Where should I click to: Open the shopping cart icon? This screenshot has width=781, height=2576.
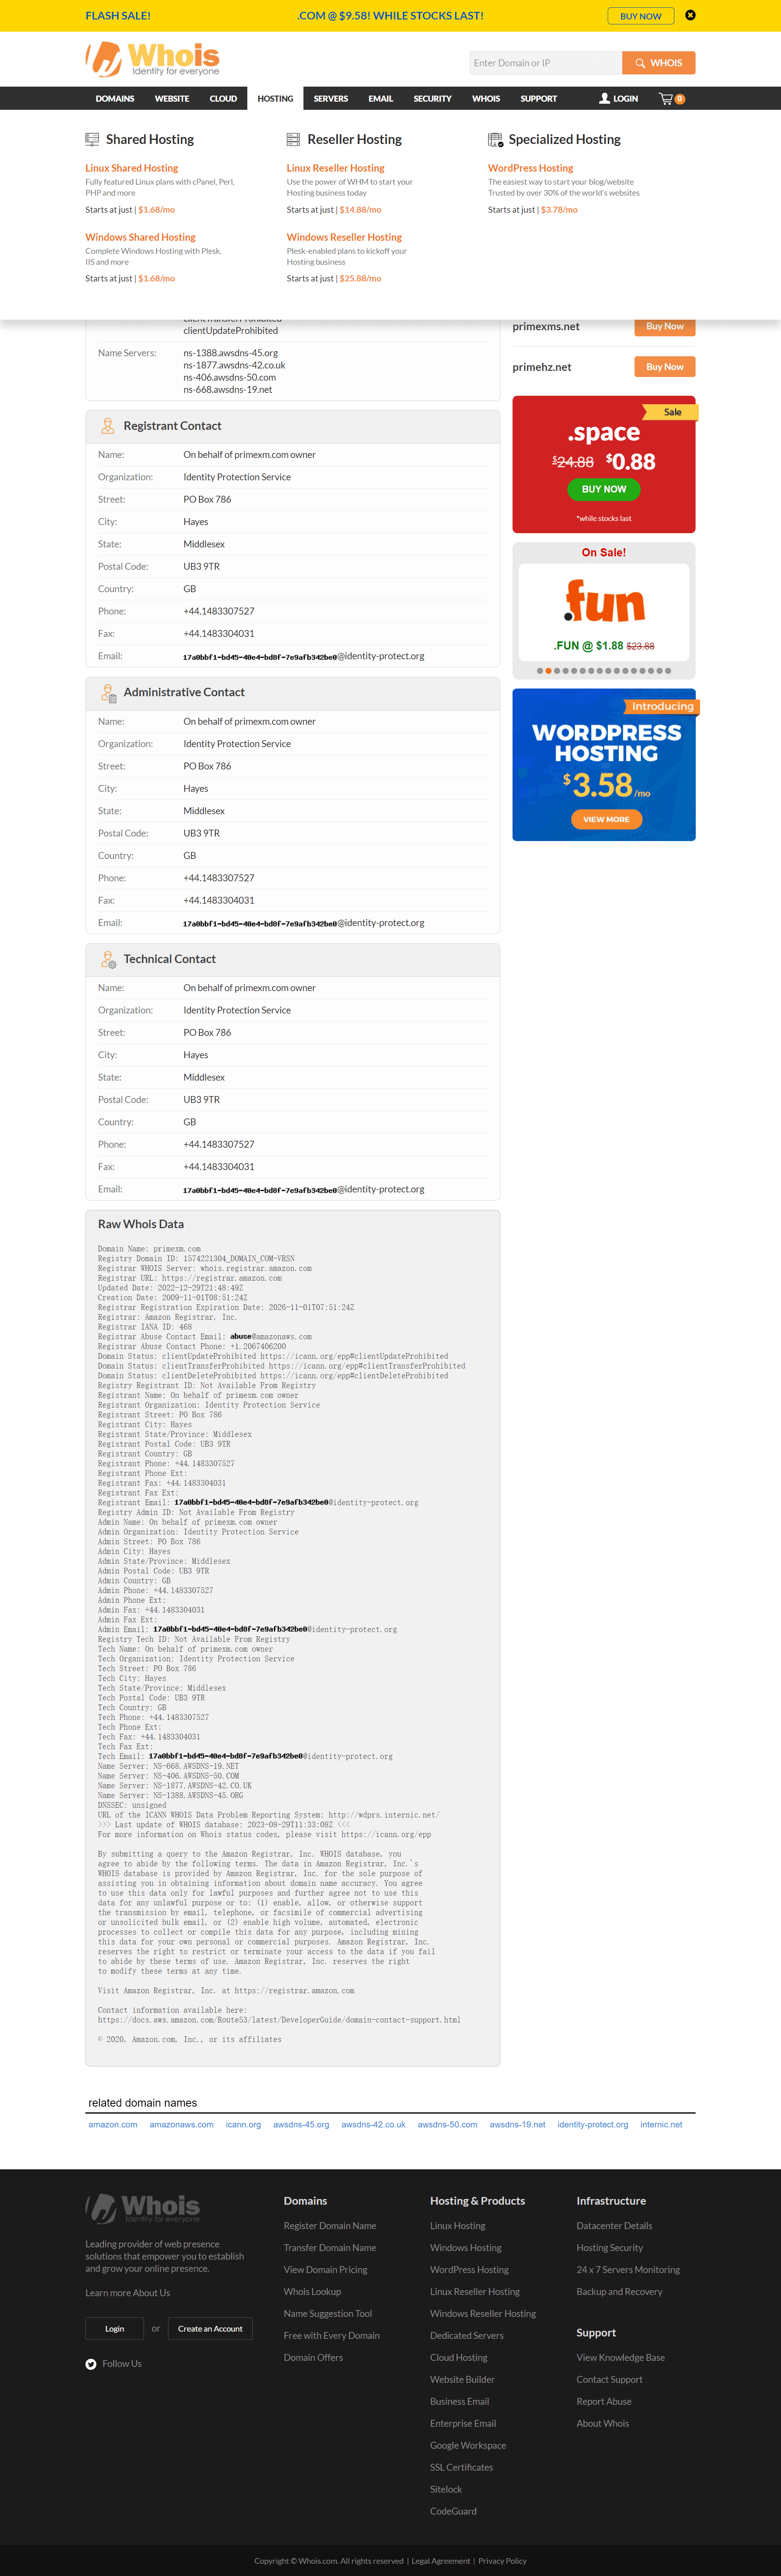click(665, 99)
